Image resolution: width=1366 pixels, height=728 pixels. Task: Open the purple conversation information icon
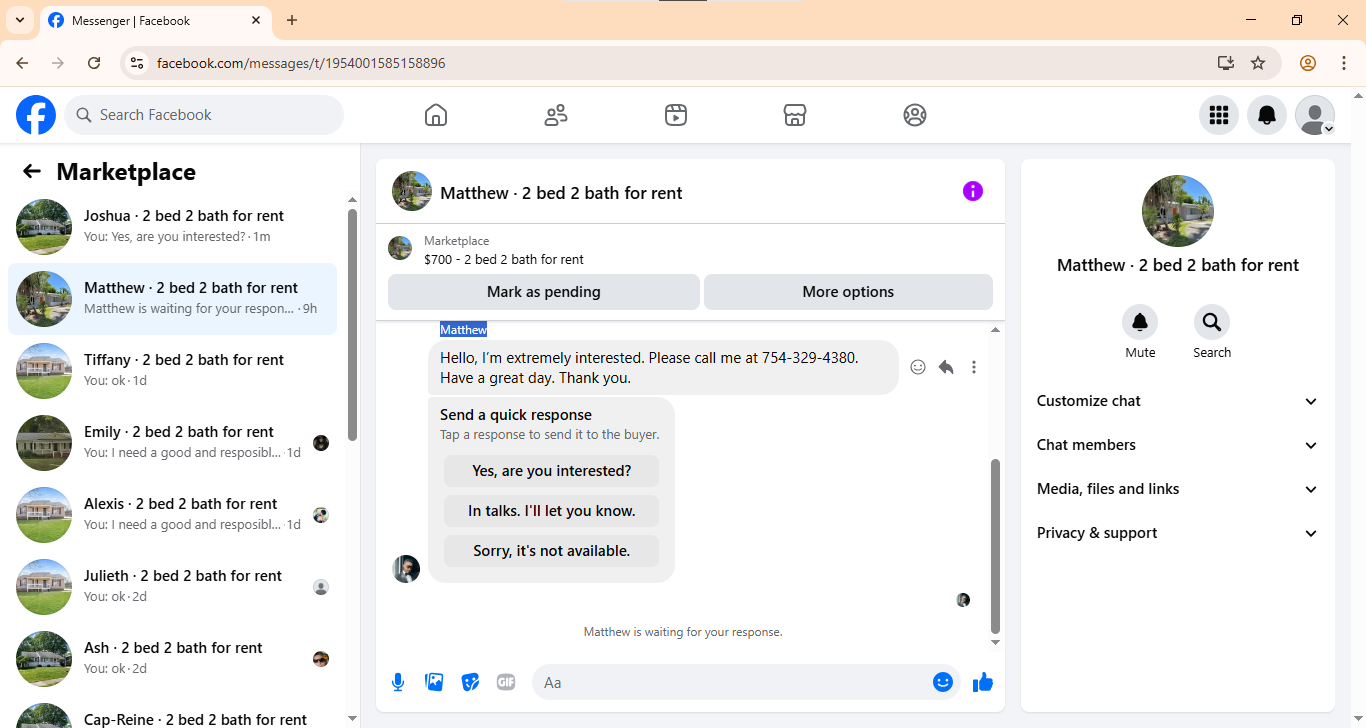pyautogui.click(x=973, y=191)
